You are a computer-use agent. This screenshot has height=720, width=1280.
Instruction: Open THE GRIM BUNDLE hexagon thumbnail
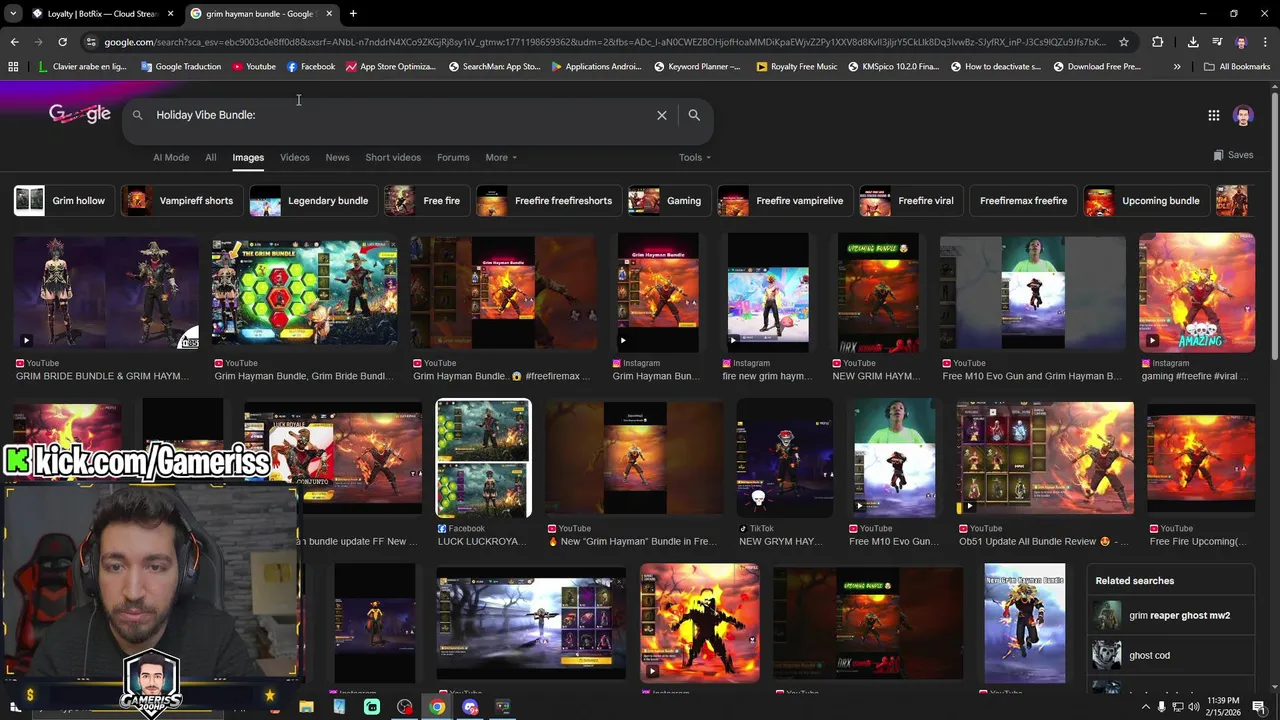[x=304, y=293]
